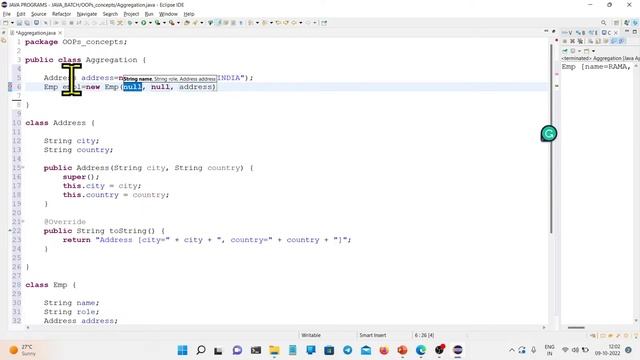Collapse the Address constructor fold marker
The image size is (640, 360).
[x=23, y=167]
